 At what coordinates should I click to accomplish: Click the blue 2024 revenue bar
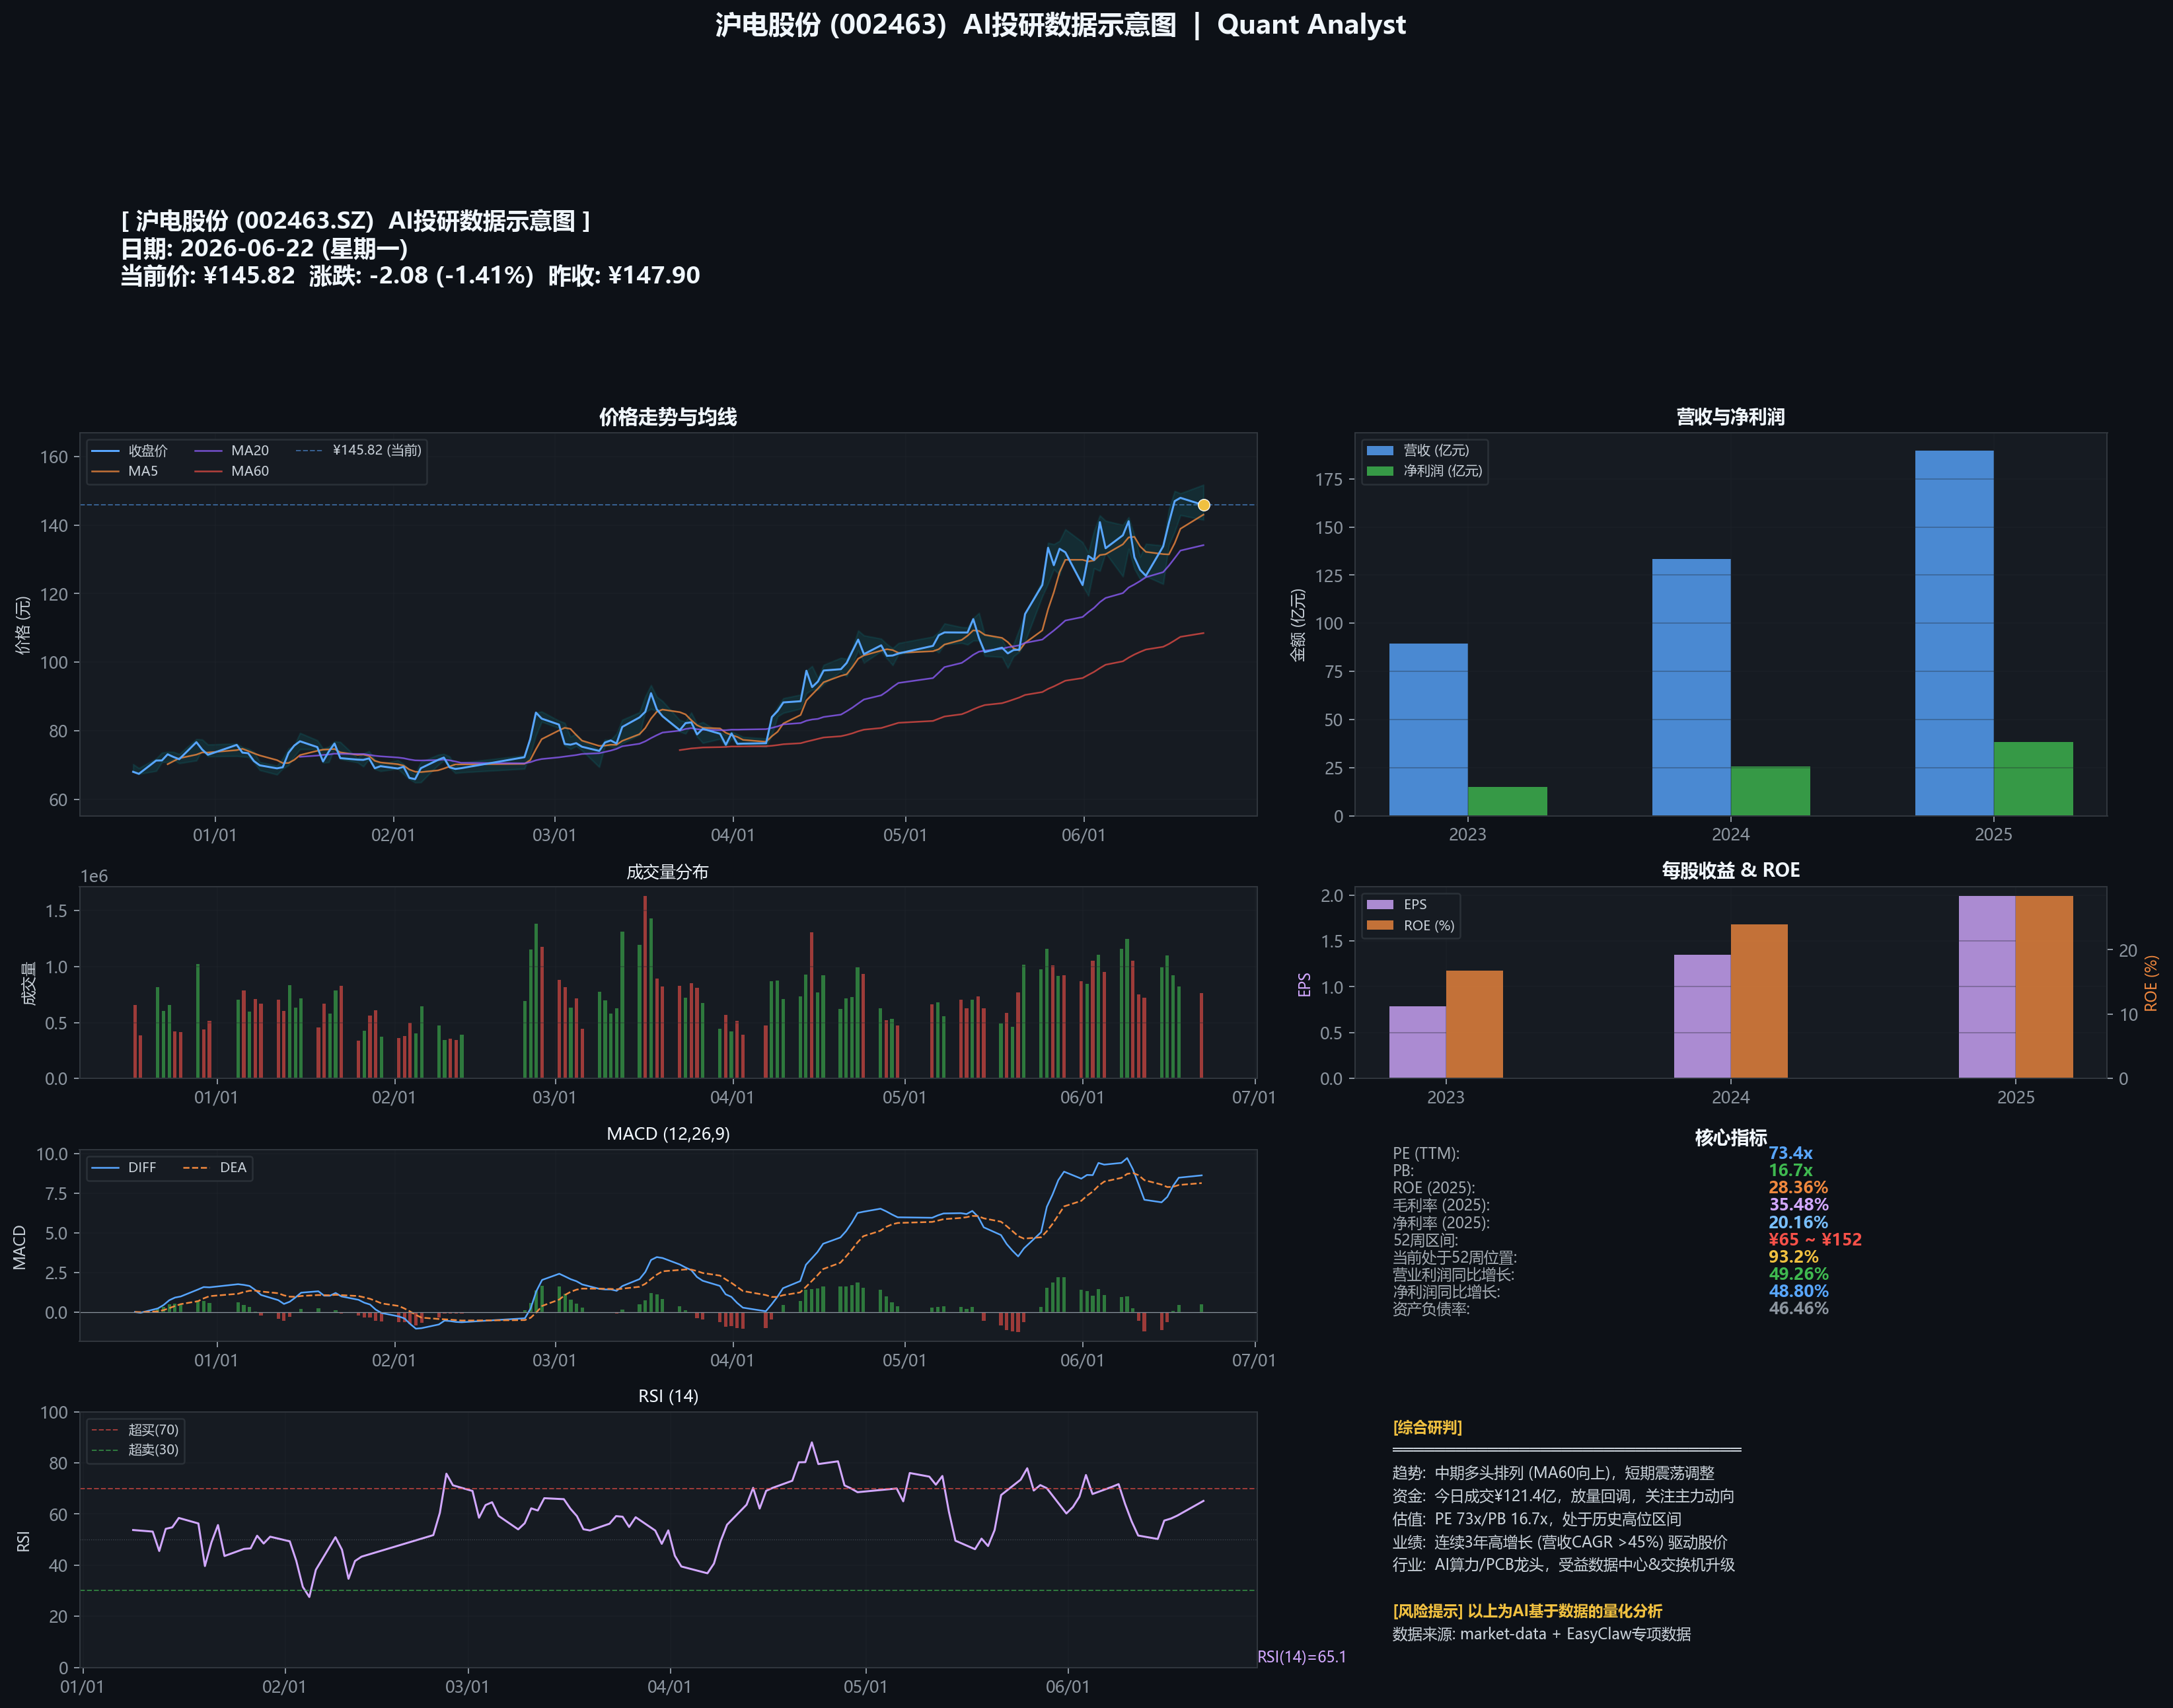(x=1691, y=687)
